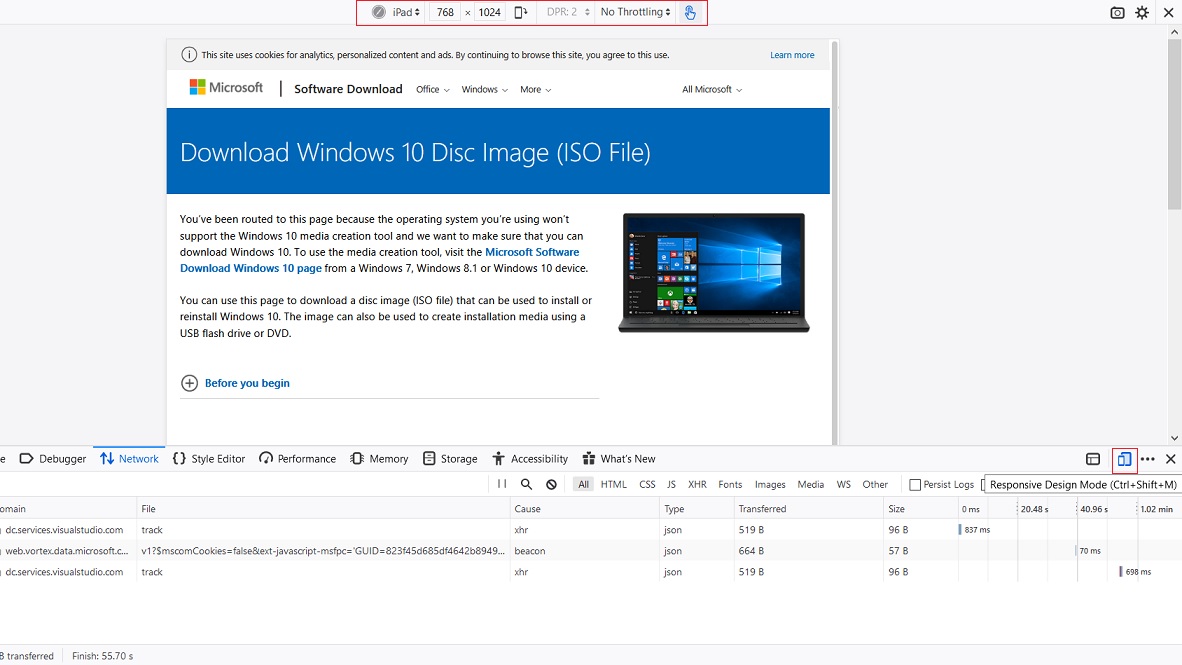Open What's New tab

tap(619, 458)
